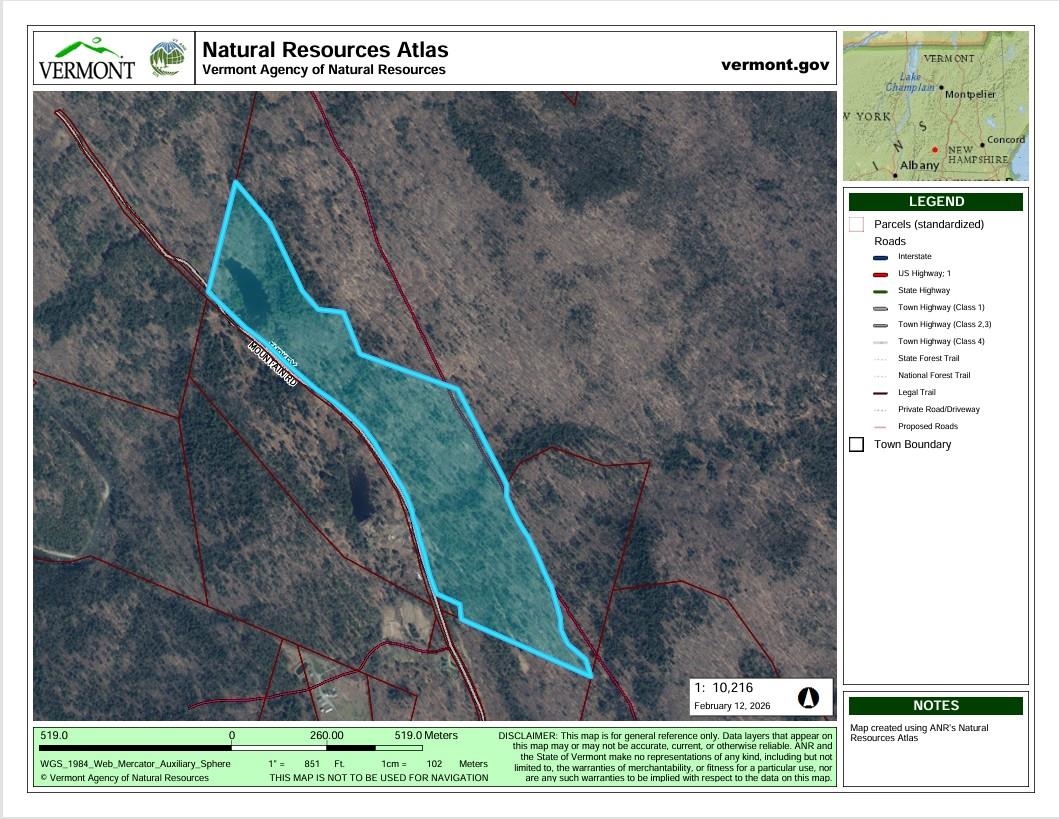Image resolution: width=1059 pixels, height=819 pixels.
Task: Click the Legal Trail legend symbol
Action: tap(880, 393)
